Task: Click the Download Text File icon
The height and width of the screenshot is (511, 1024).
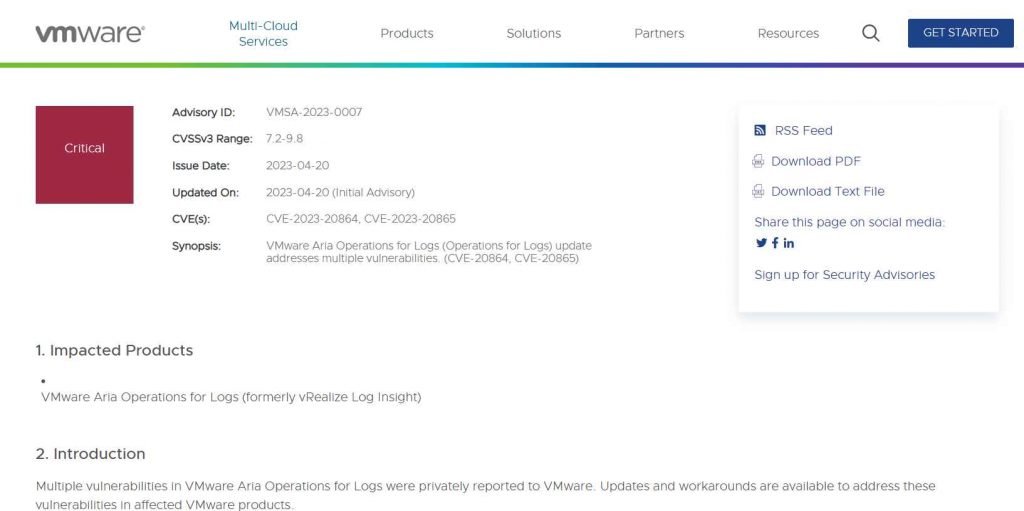Action: click(x=758, y=191)
